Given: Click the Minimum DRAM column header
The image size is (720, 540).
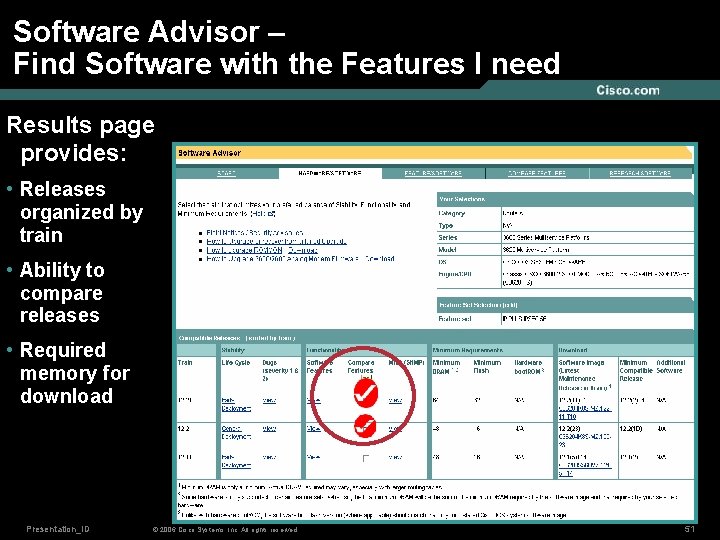Looking at the screenshot, I should tap(446, 367).
